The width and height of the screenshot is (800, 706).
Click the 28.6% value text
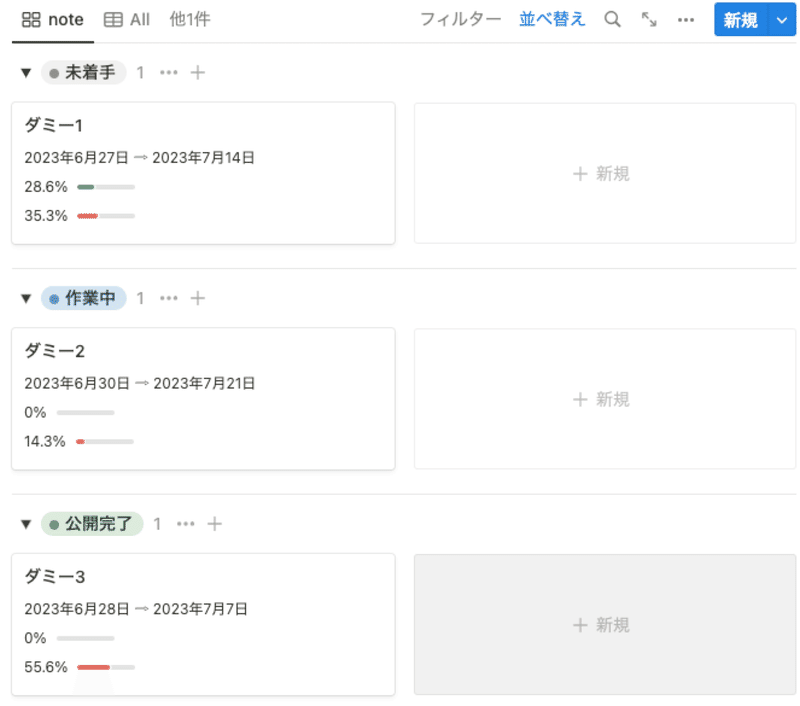tap(46, 187)
